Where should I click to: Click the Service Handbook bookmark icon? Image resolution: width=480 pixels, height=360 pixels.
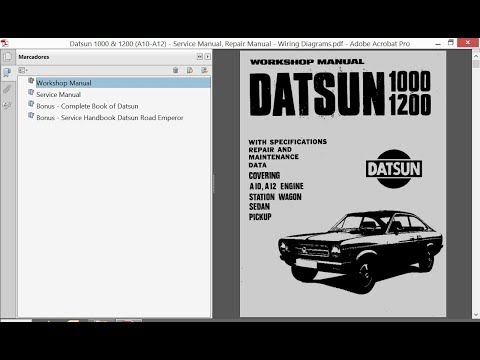[31, 116]
